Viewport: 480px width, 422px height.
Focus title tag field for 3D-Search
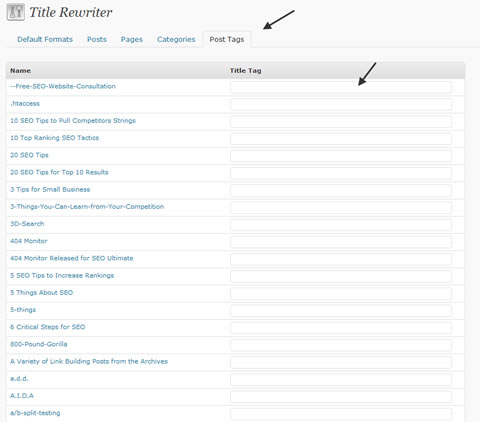click(x=341, y=225)
